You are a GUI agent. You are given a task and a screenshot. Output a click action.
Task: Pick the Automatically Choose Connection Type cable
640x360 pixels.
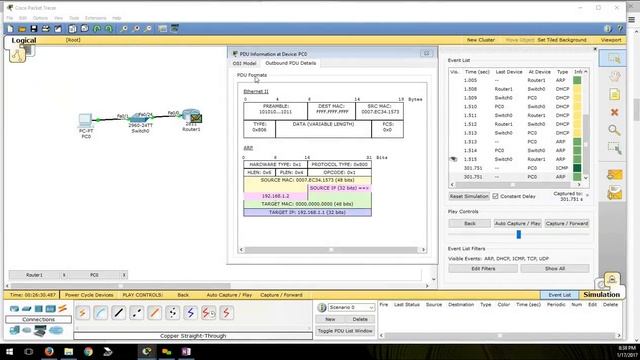(x=82, y=313)
